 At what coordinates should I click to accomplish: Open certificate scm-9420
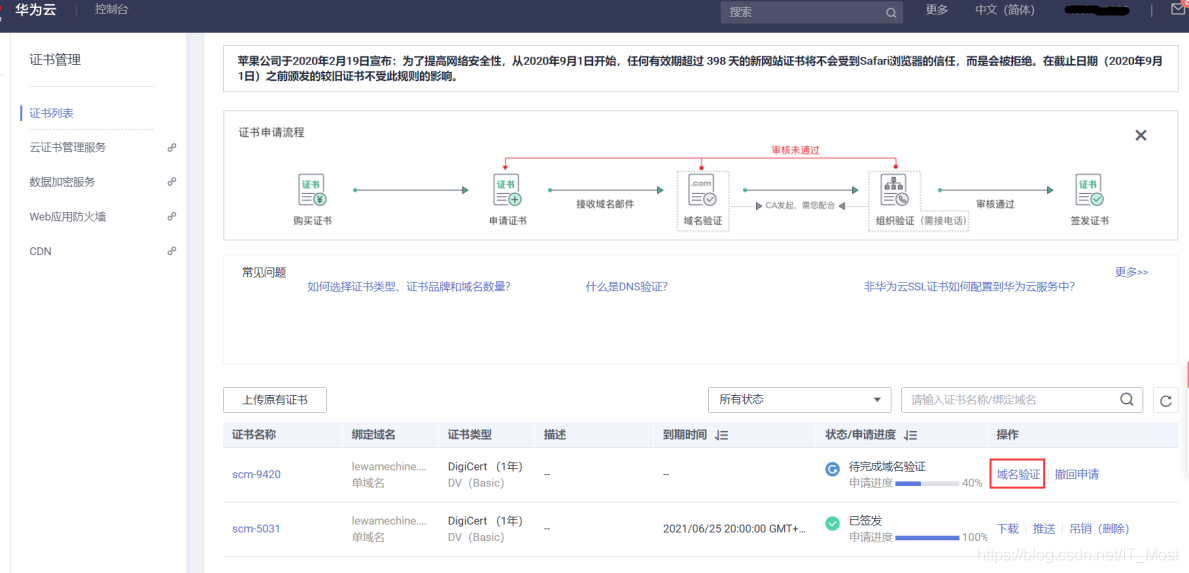tap(256, 474)
